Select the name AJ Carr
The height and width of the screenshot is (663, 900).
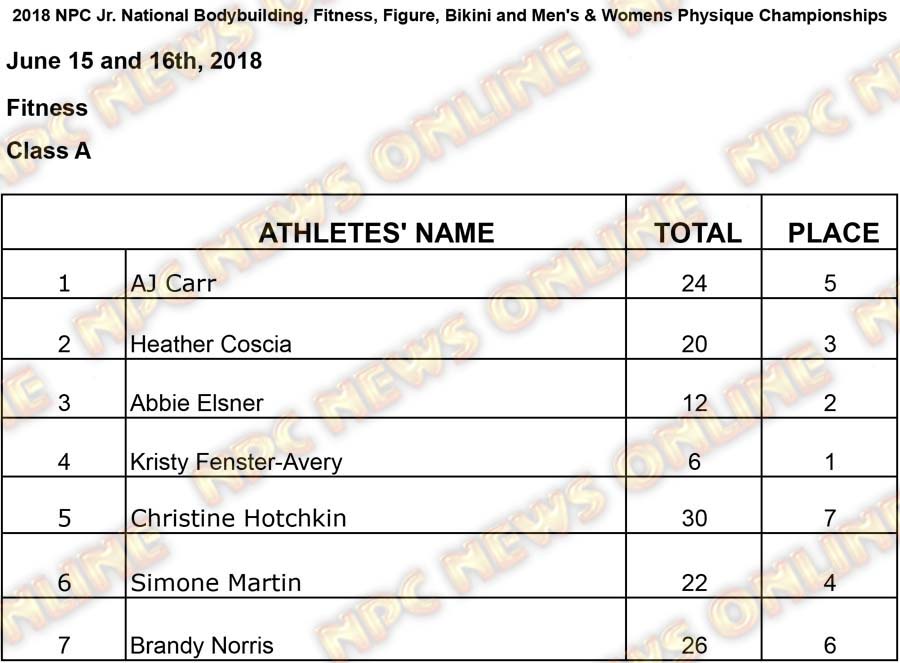click(173, 283)
